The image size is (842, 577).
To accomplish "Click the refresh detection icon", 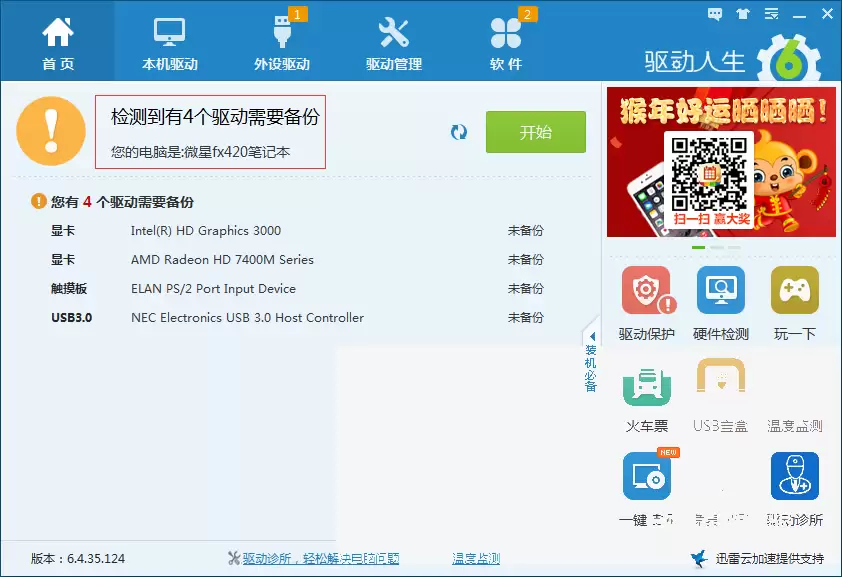I will (x=459, y=132).
